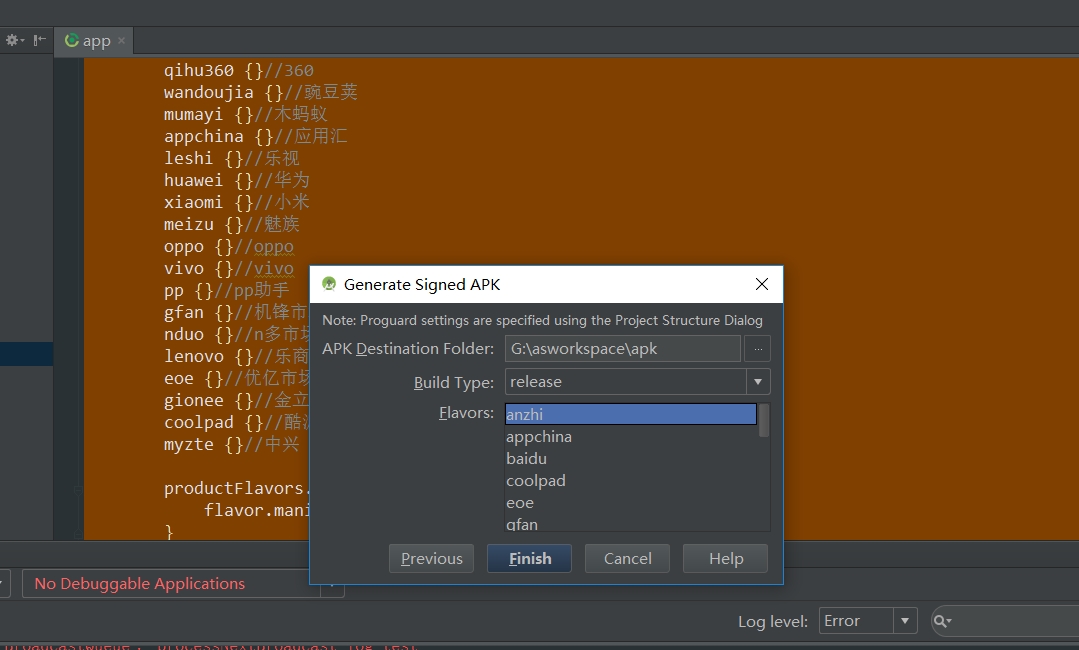1079x650 pixels.
Task: Select the coolpad flavor
Action: pyautogui.click(x=630, y=481)
